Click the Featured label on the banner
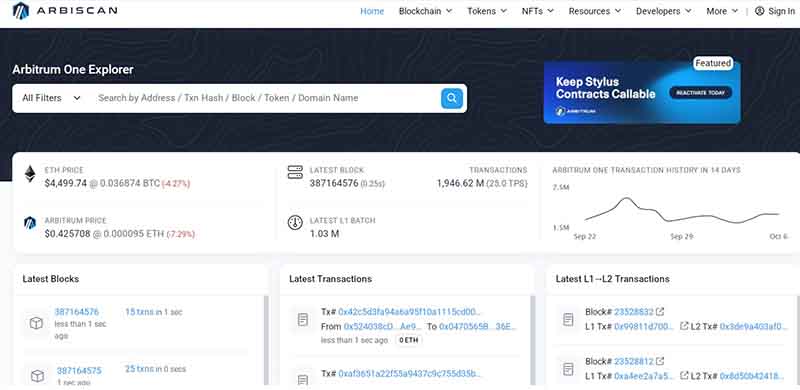Viewport: 800px width, 390px height. 713,63
